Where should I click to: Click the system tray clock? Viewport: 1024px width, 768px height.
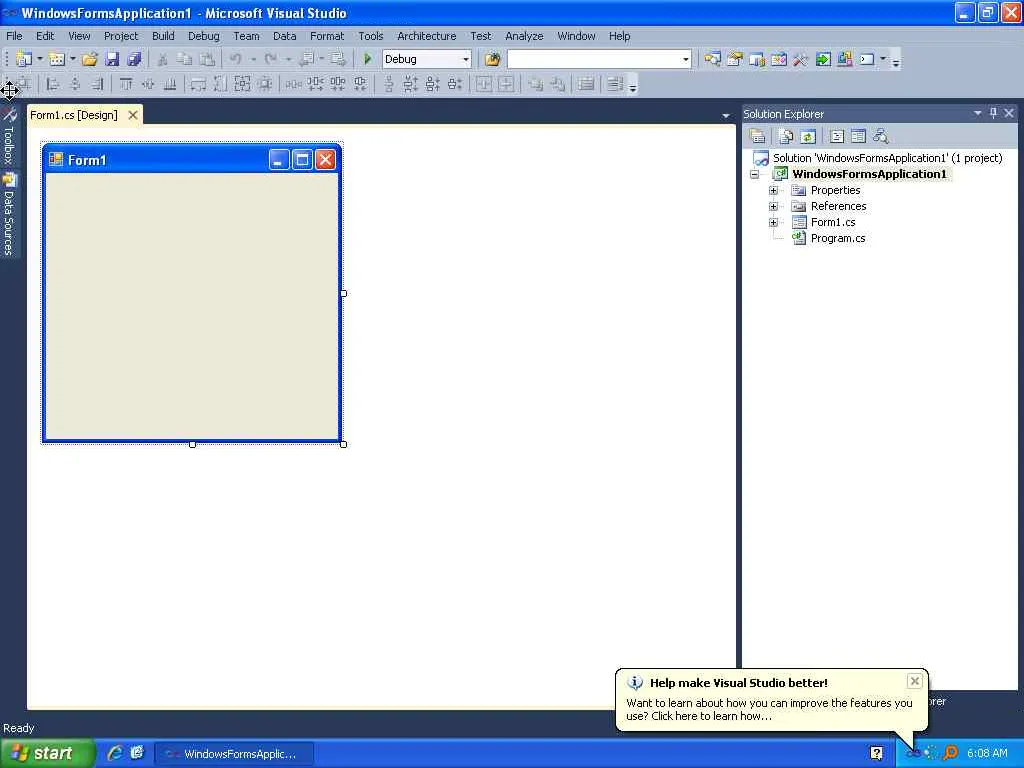pyautogui.click(x=987, y=753)
